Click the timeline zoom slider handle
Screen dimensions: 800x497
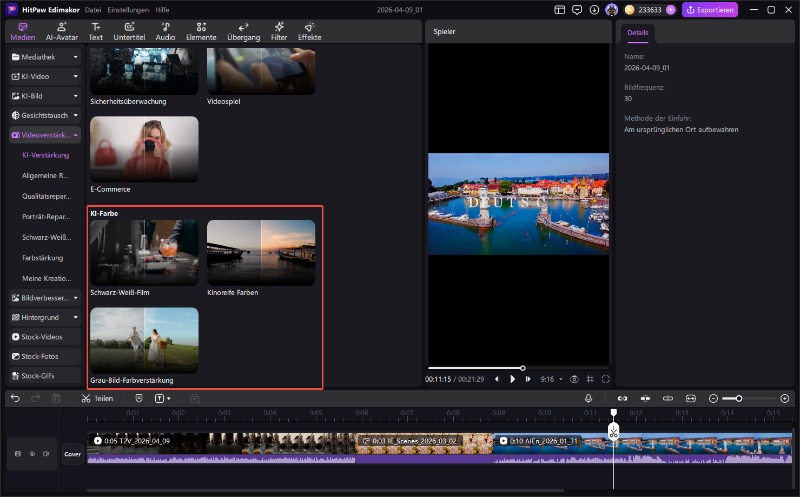click(739, 398)
